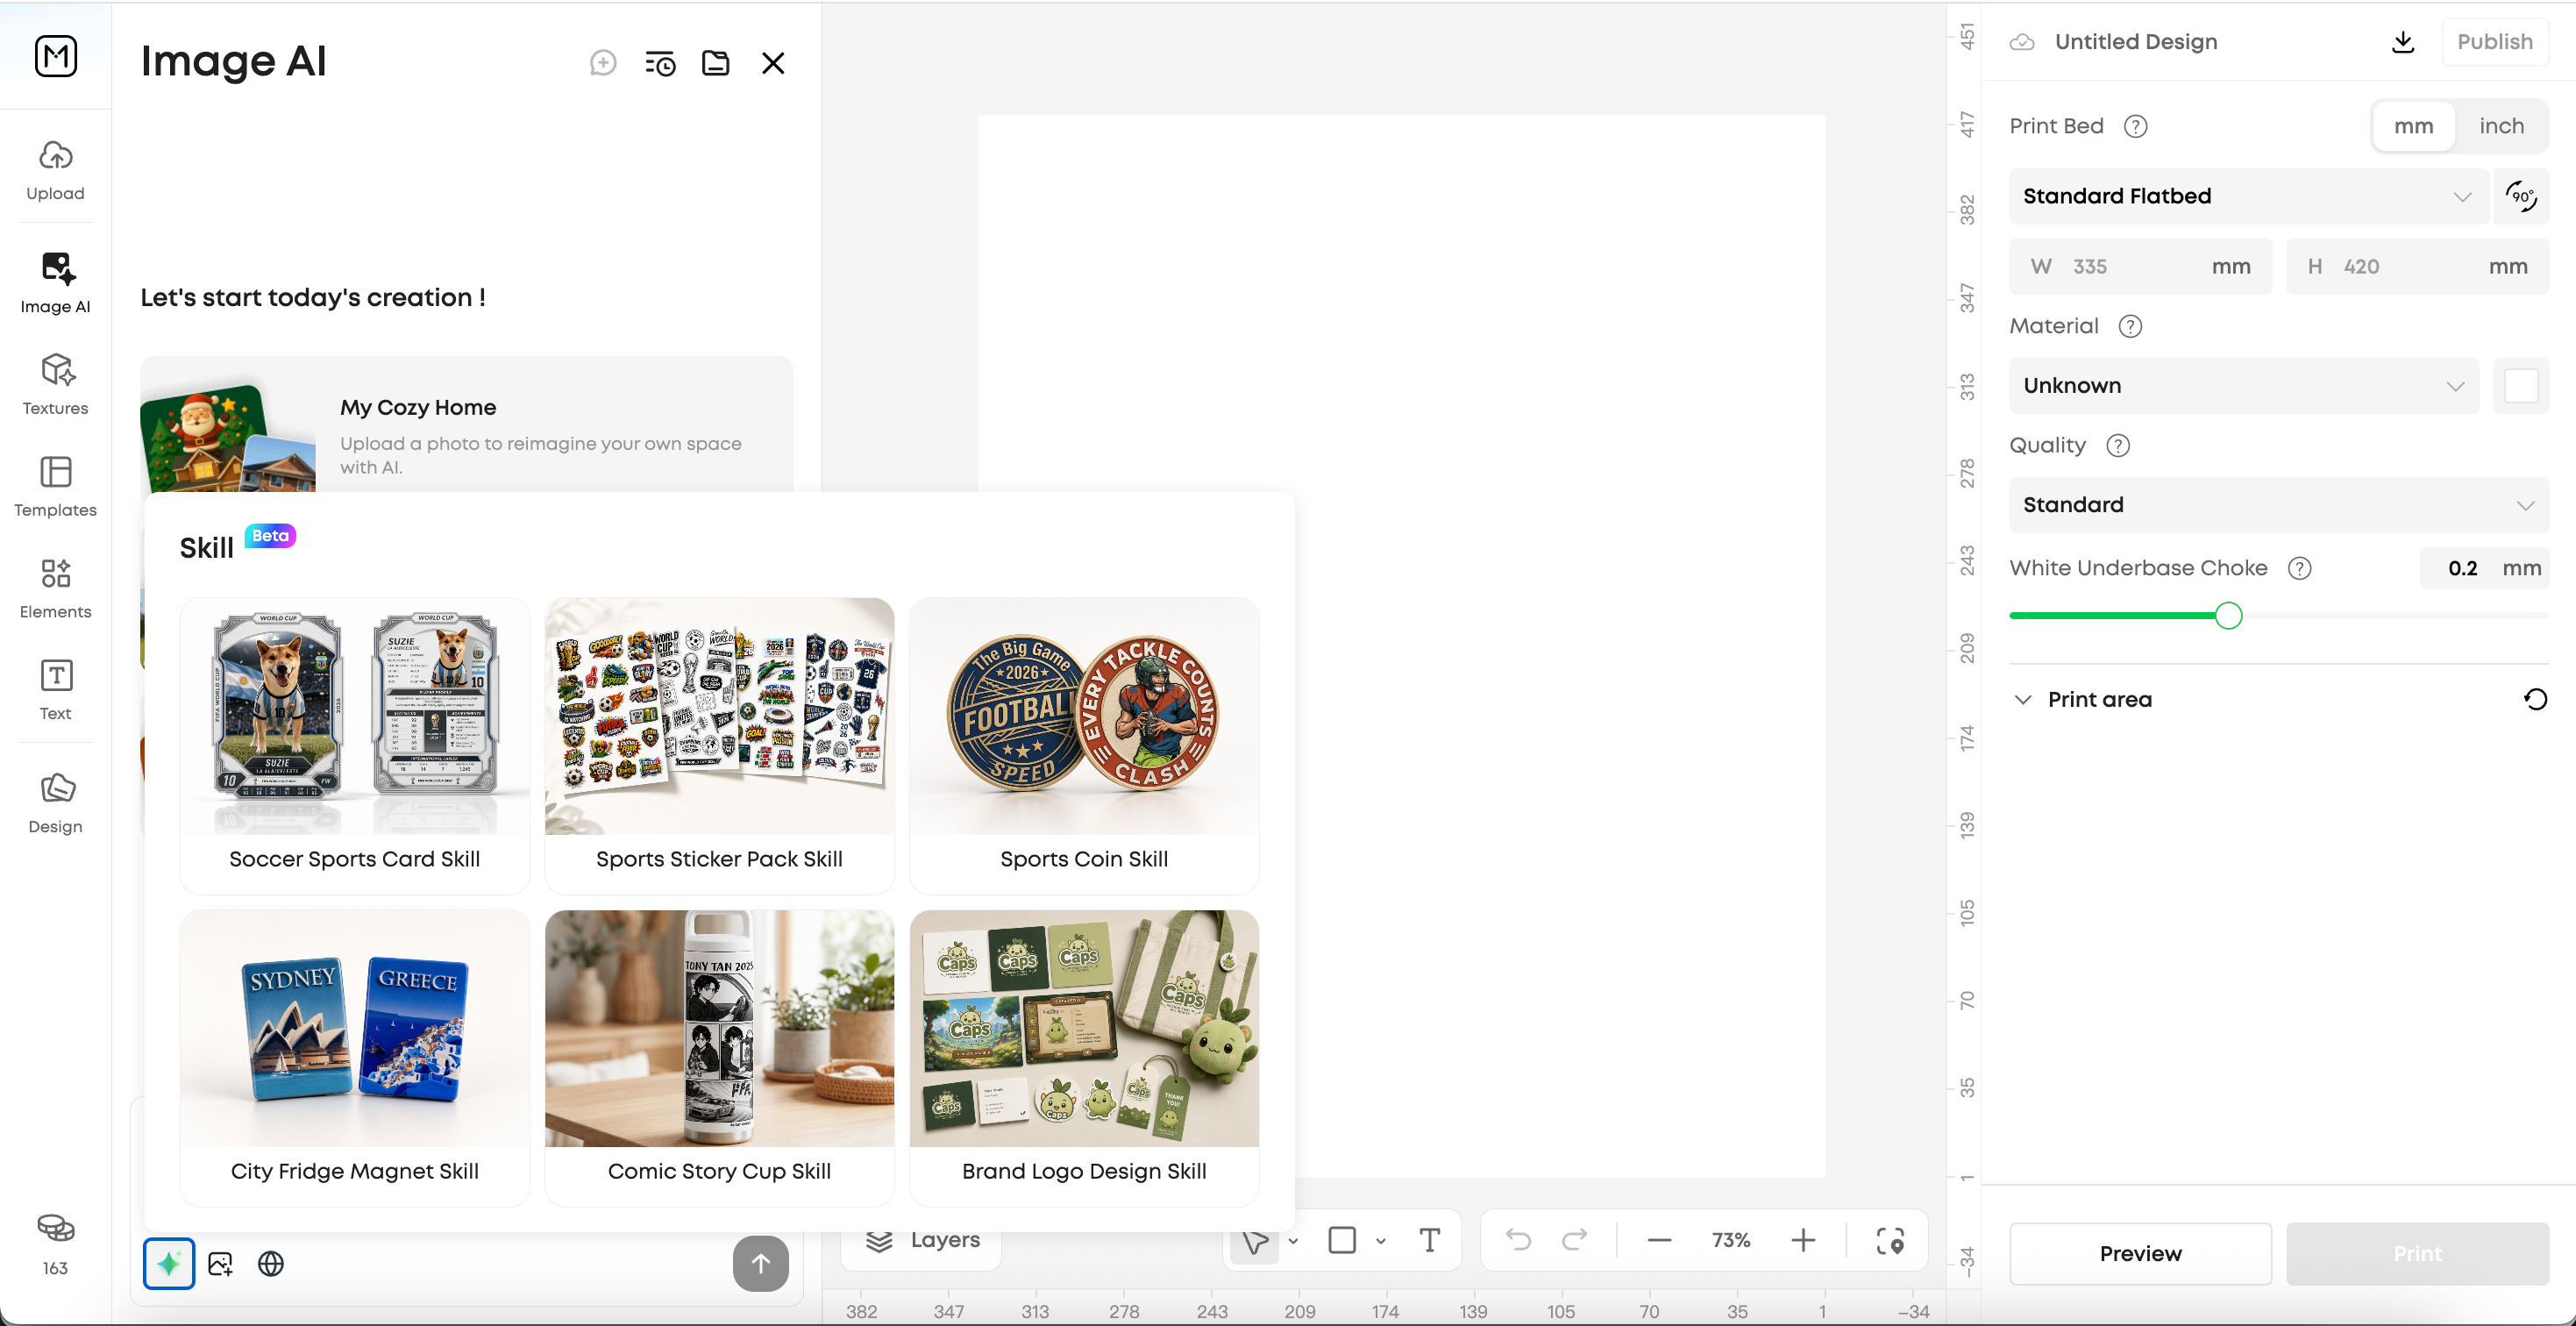The height and width of the screenshot is (1326, 2576).
Task: Download the design
Action: click(2403, 42)
